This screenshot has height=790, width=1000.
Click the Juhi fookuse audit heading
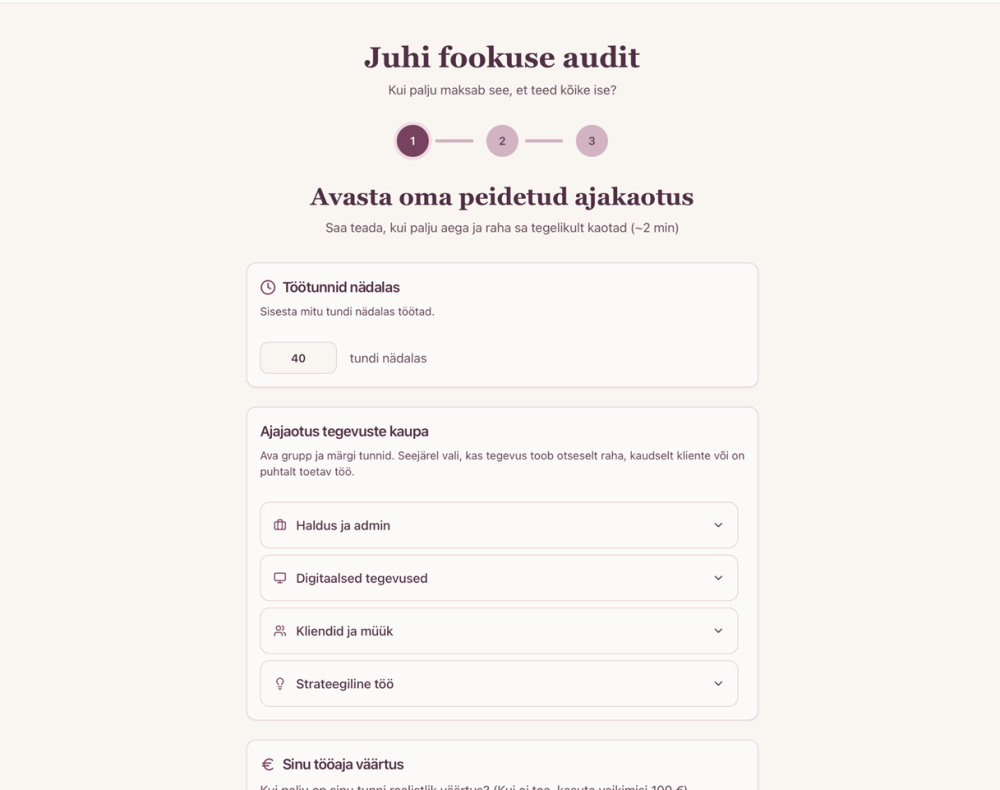[501, 58]
